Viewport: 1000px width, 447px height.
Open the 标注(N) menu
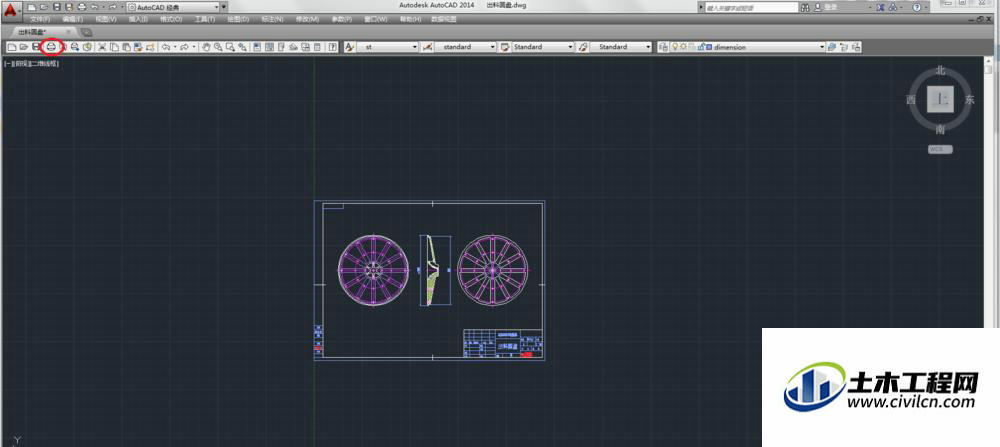(272, 19)
